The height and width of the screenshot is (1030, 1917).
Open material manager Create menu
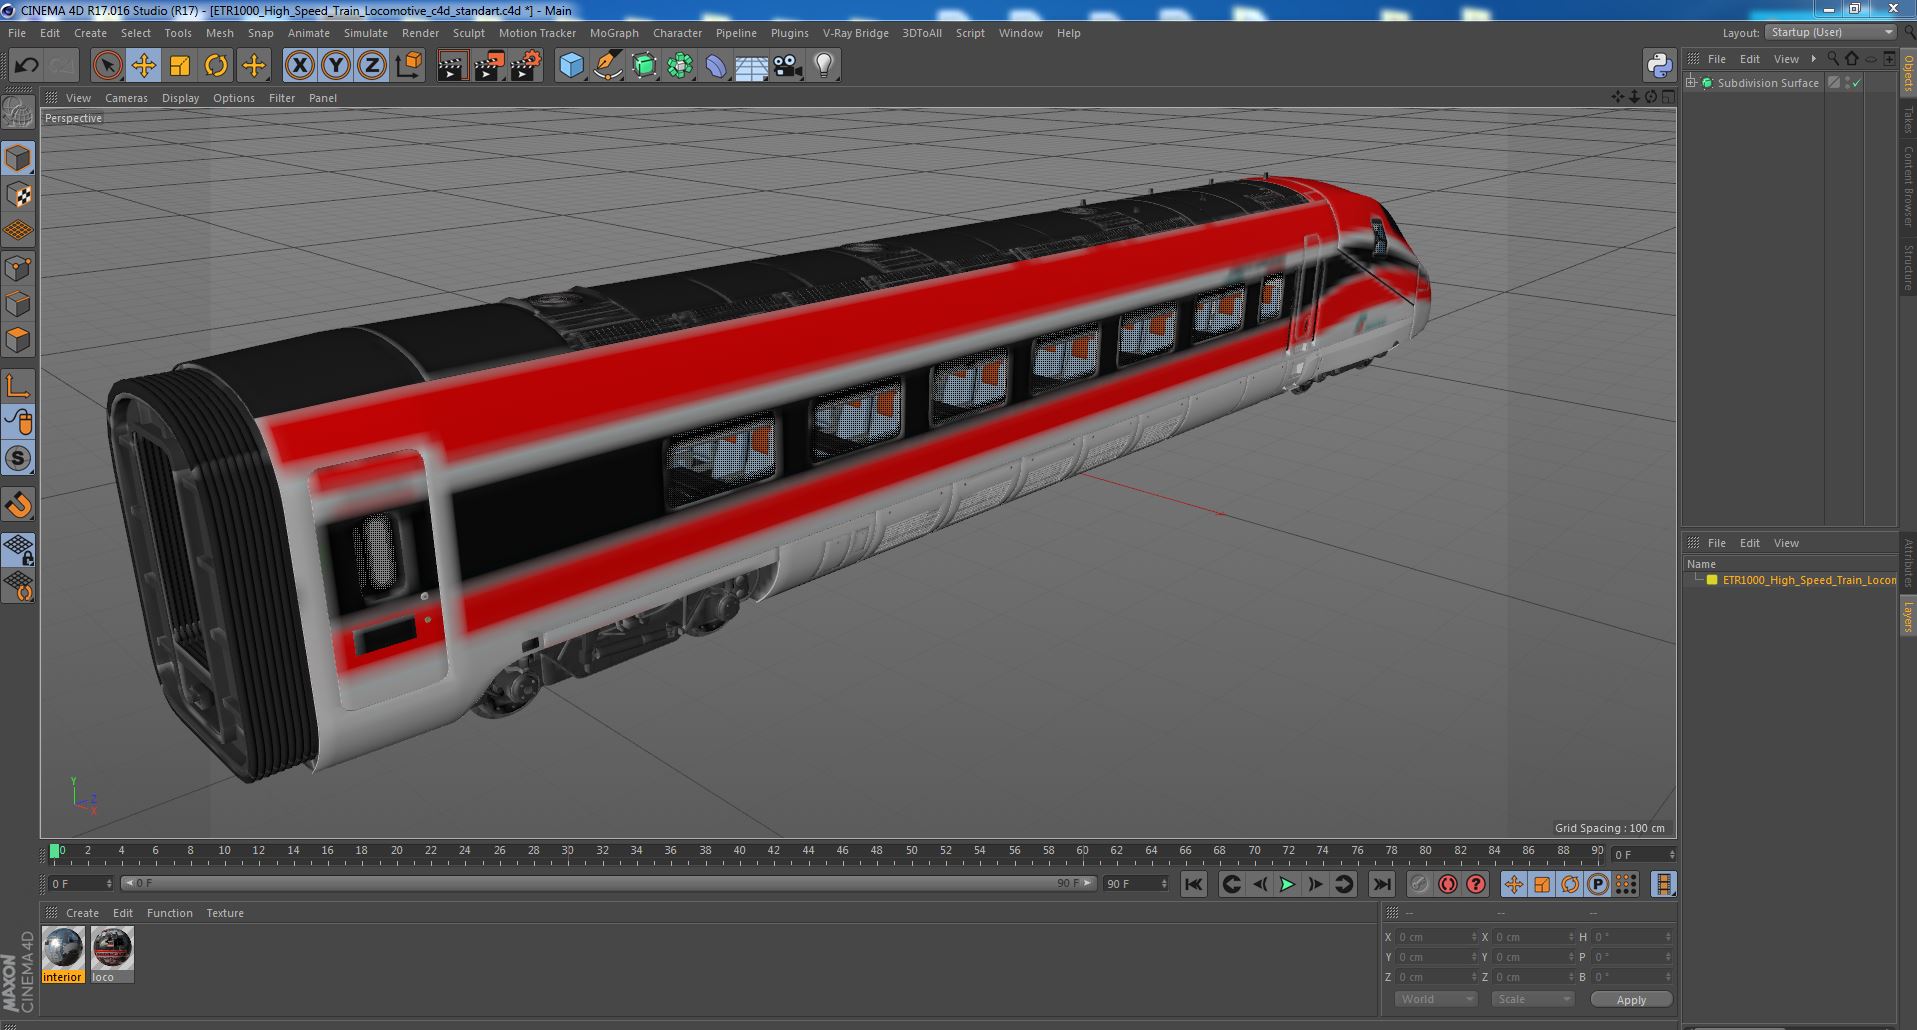(82, 913)
